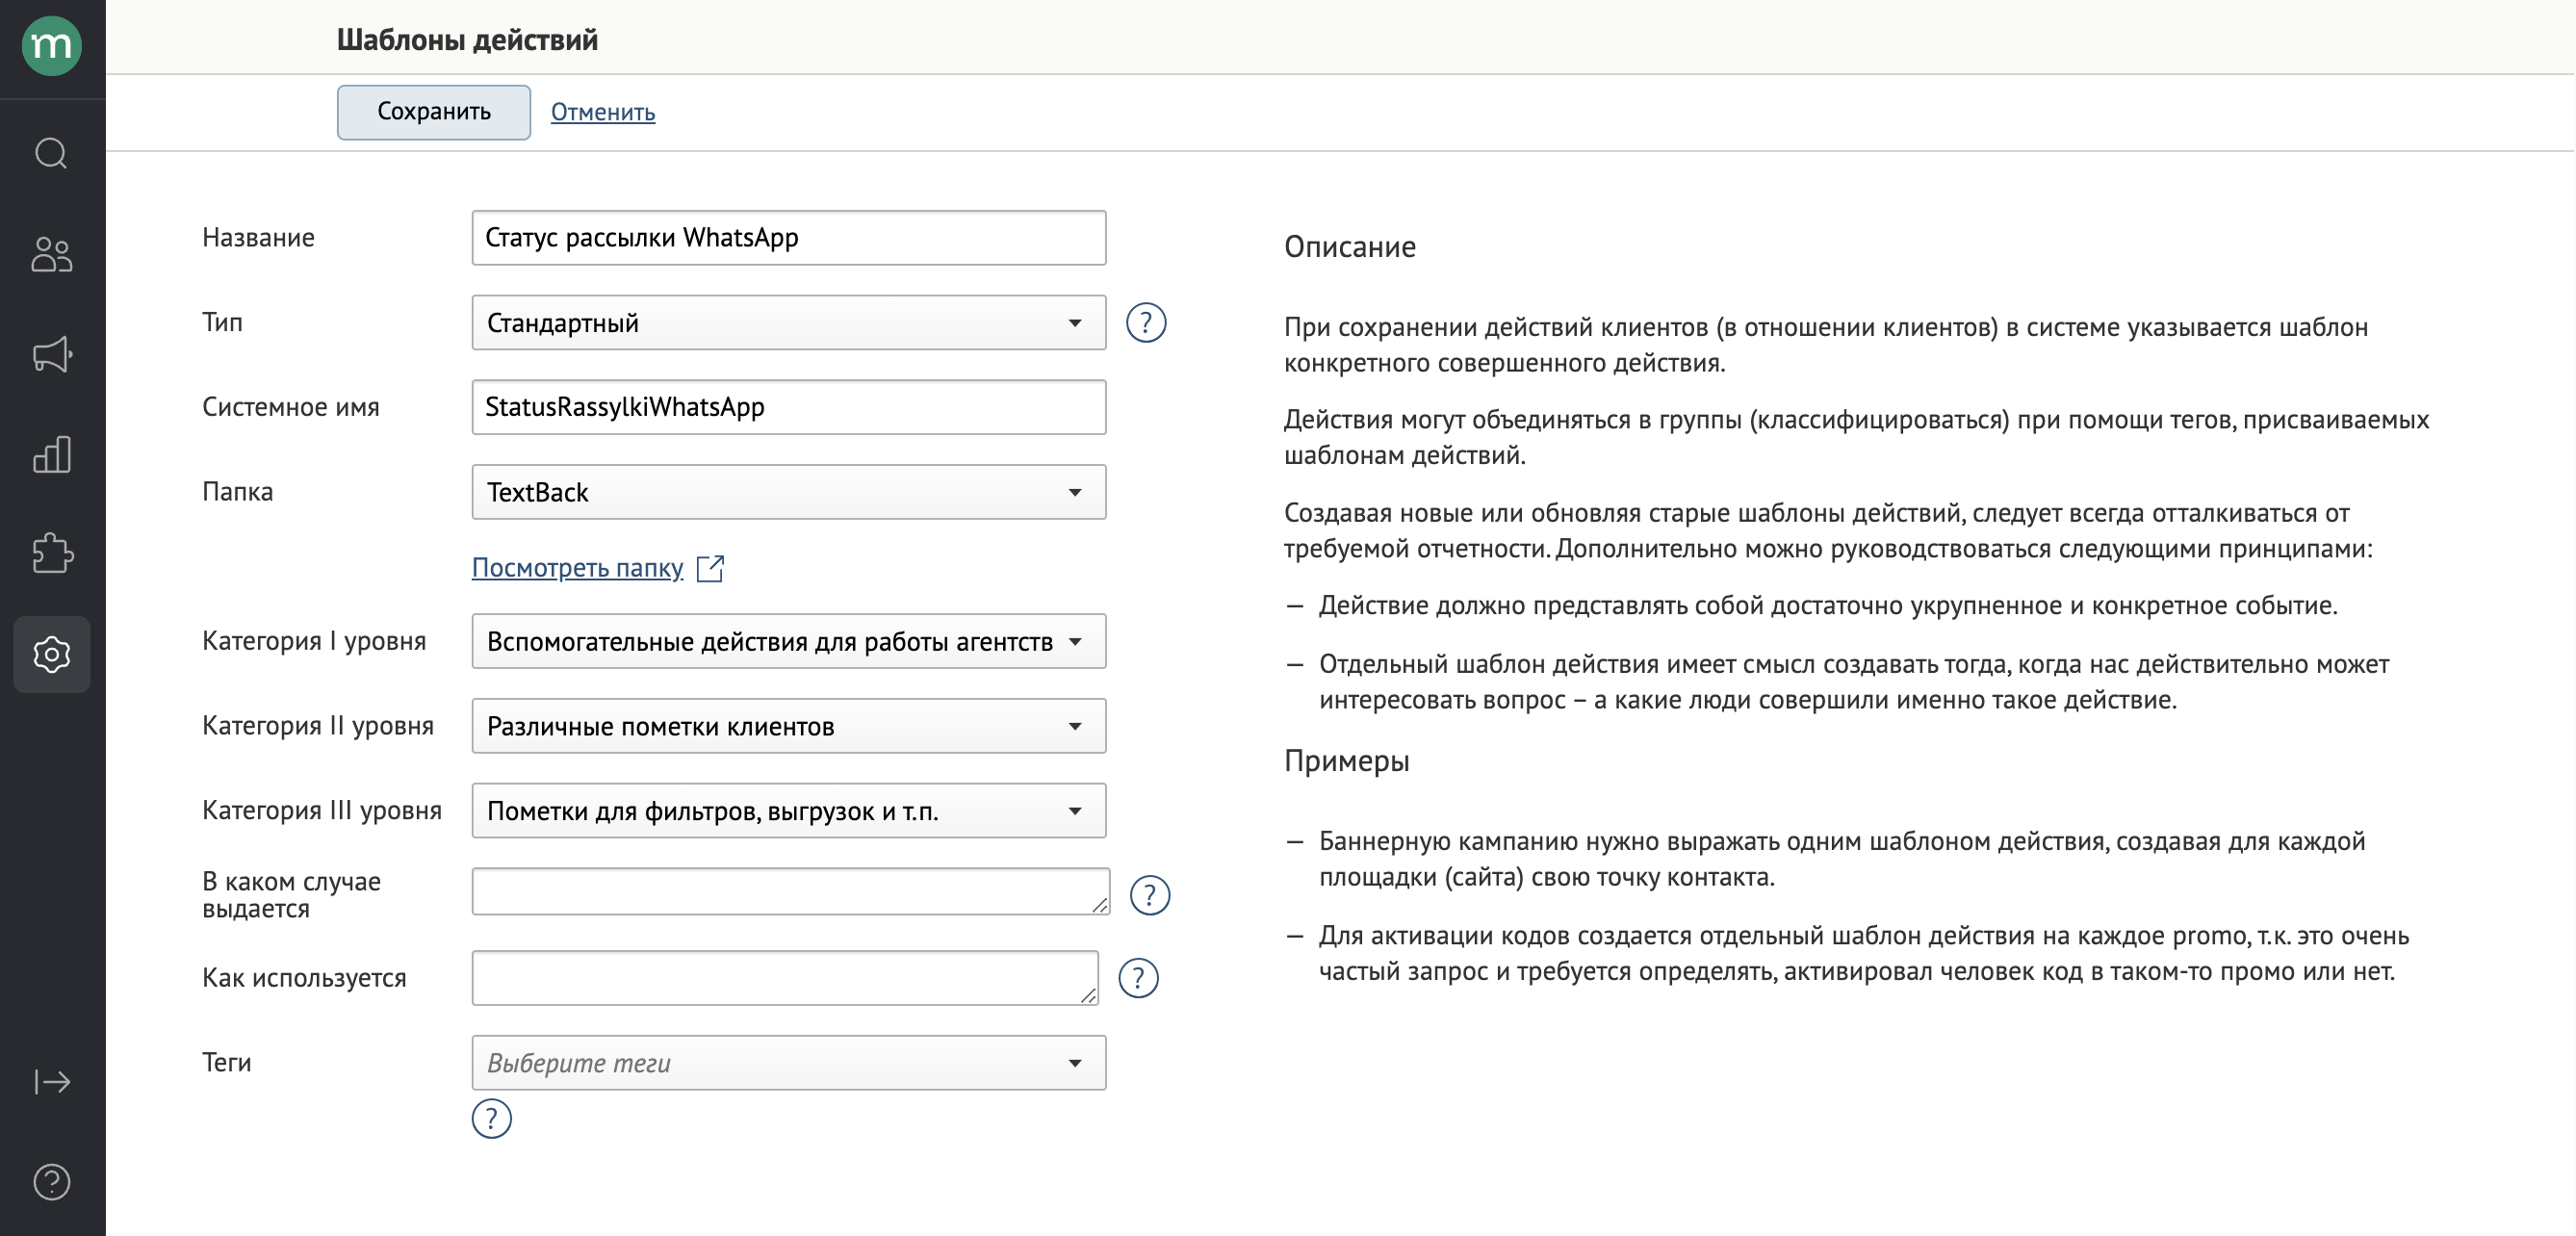Click external link icon beside 'Посмотреть папку'

pos(710,568)
